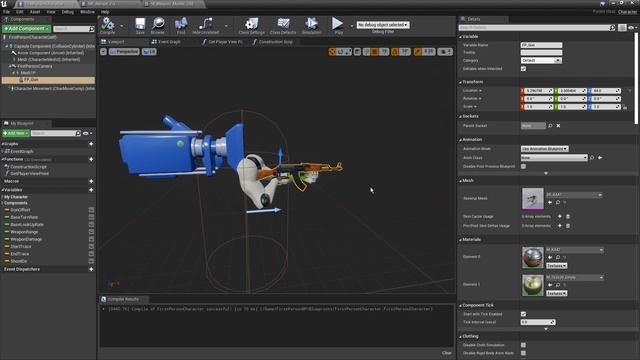This screenshot has height=360, width=640.
Task: Open the Window menu
Action: (x=87, y=12)
